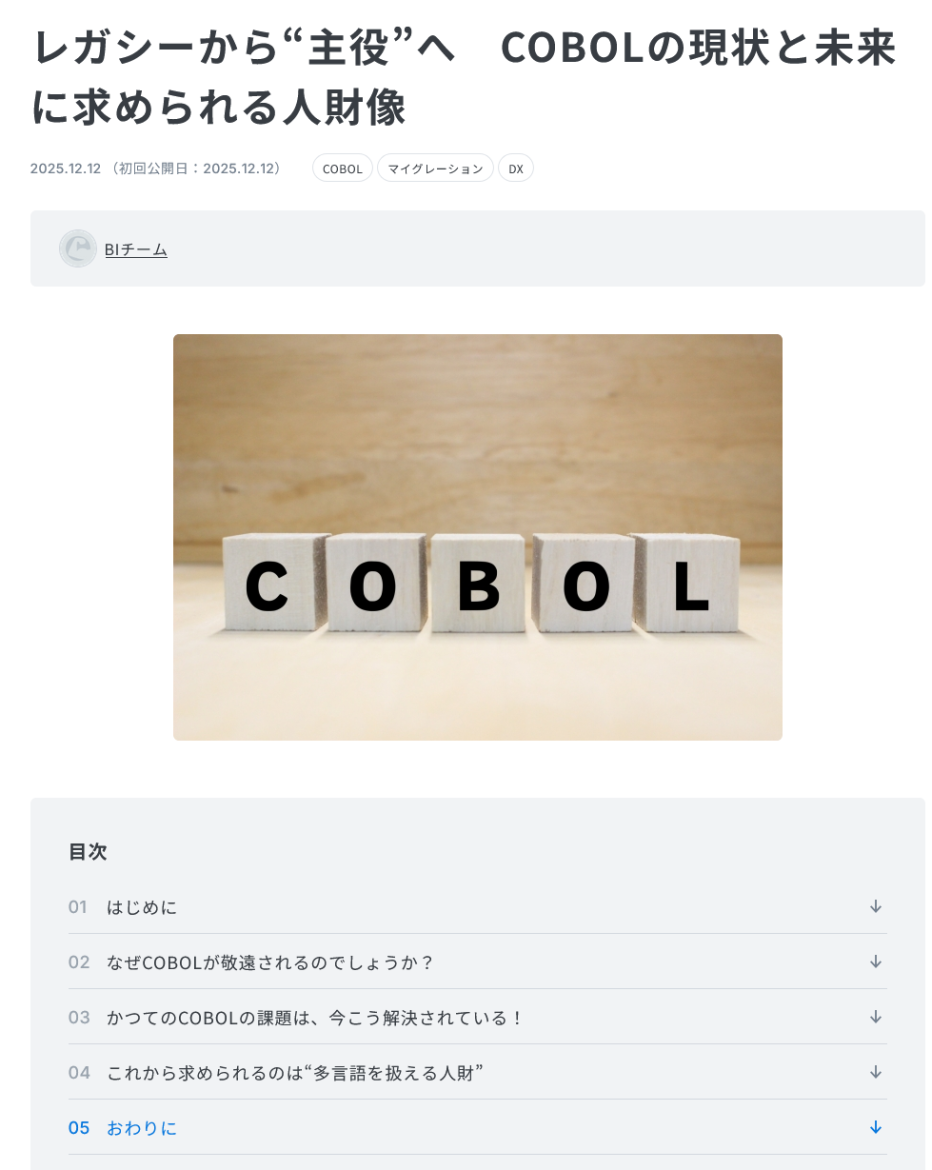The image size is (932, 1170).
Task: Select the マイグレーション tag
Action: point(435,169)
